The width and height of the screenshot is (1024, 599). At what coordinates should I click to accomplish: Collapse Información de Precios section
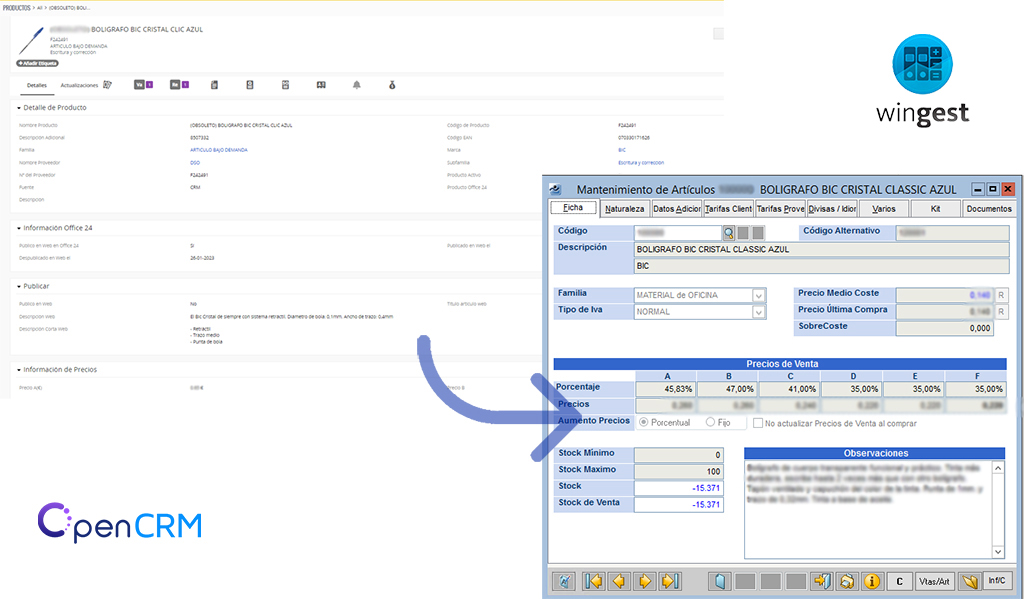coord(19,370)
